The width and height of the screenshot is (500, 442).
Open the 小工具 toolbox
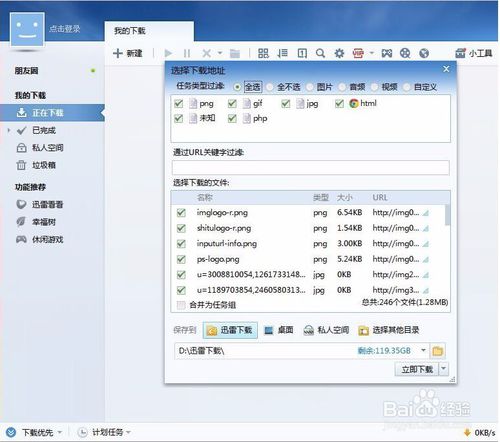474,53
